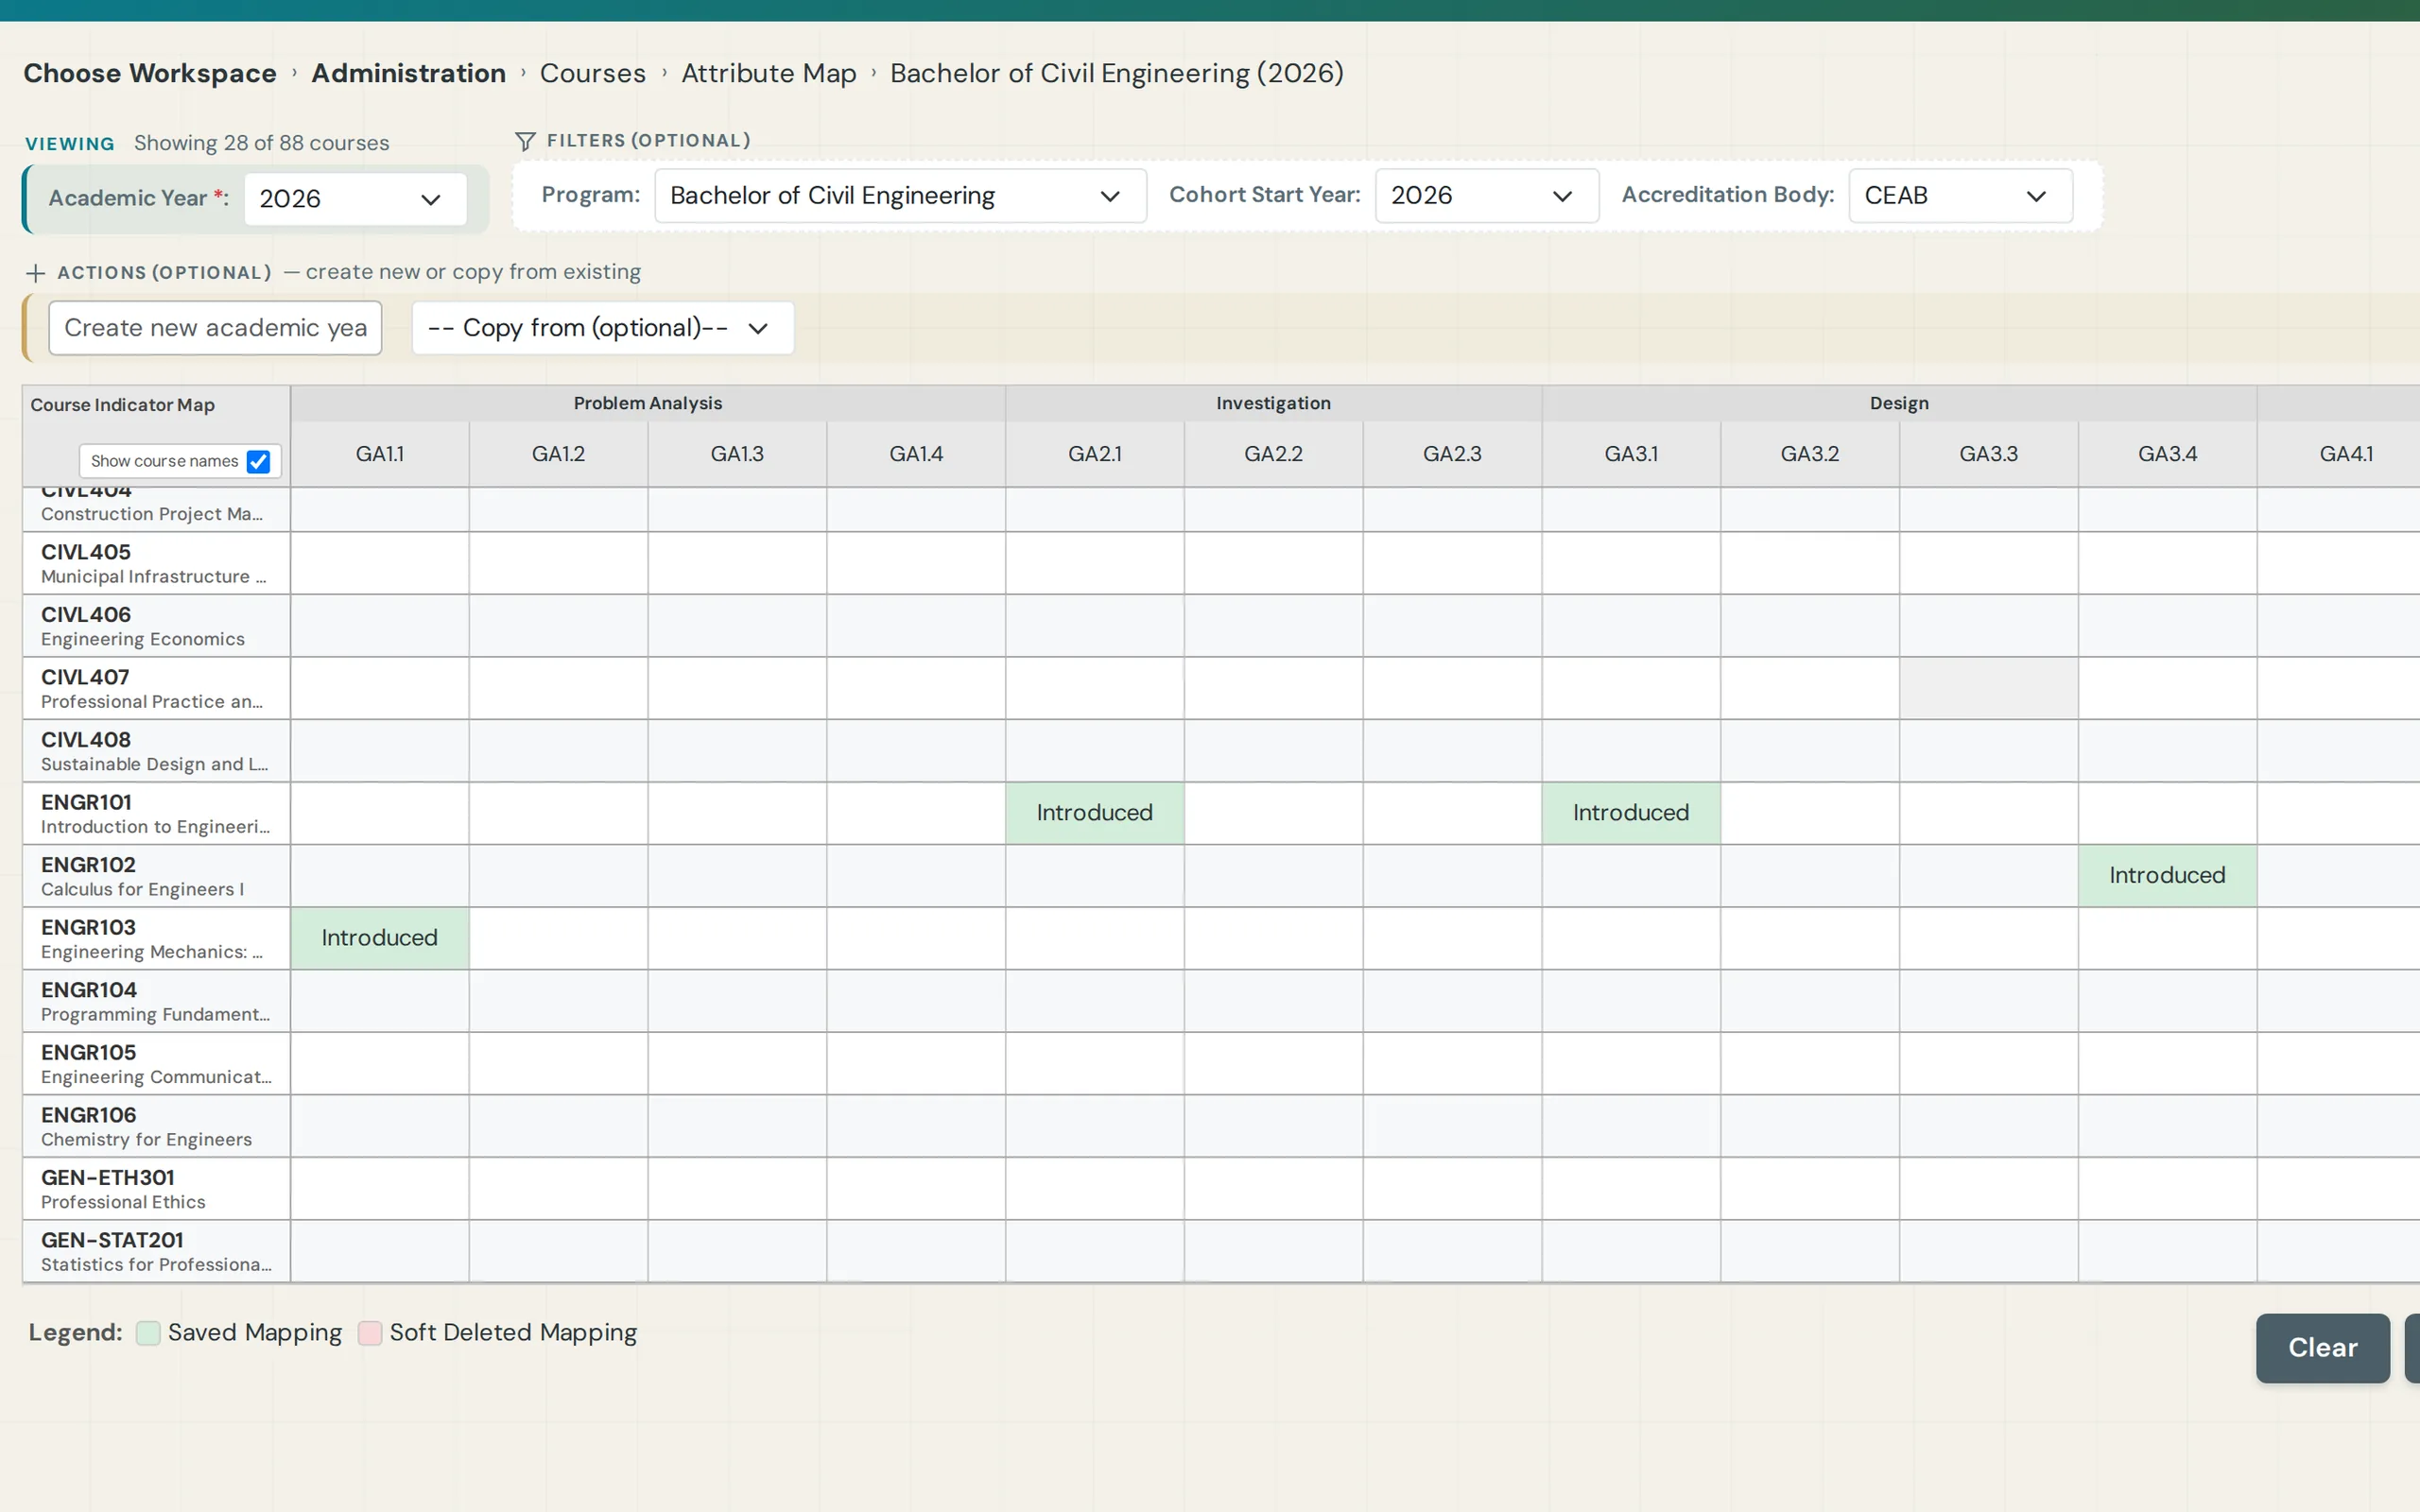Viewport: 2420px width, 1512px height.
Task: Click the Saved Mapping legend swatch
Action: pyautogui.click(x=148, y=1333)
